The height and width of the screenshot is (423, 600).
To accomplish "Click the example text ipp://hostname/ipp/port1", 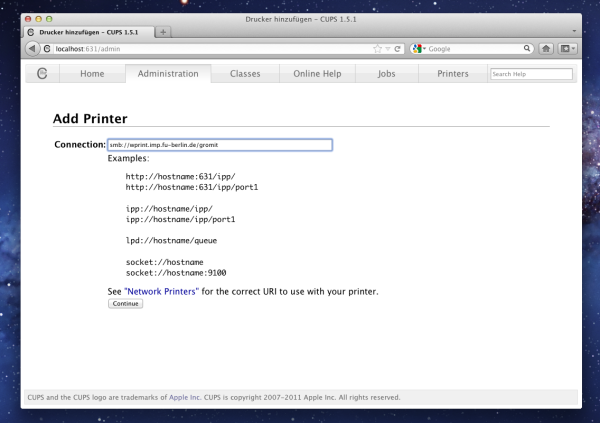I will click(181, 219).
